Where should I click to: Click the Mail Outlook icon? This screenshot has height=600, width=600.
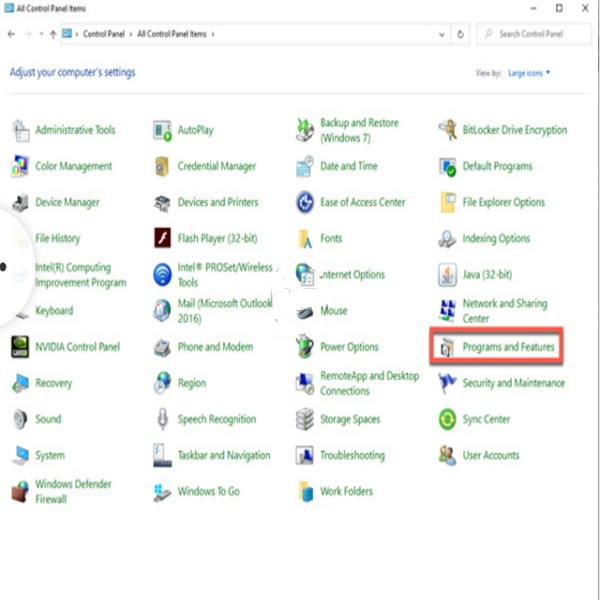162,310
